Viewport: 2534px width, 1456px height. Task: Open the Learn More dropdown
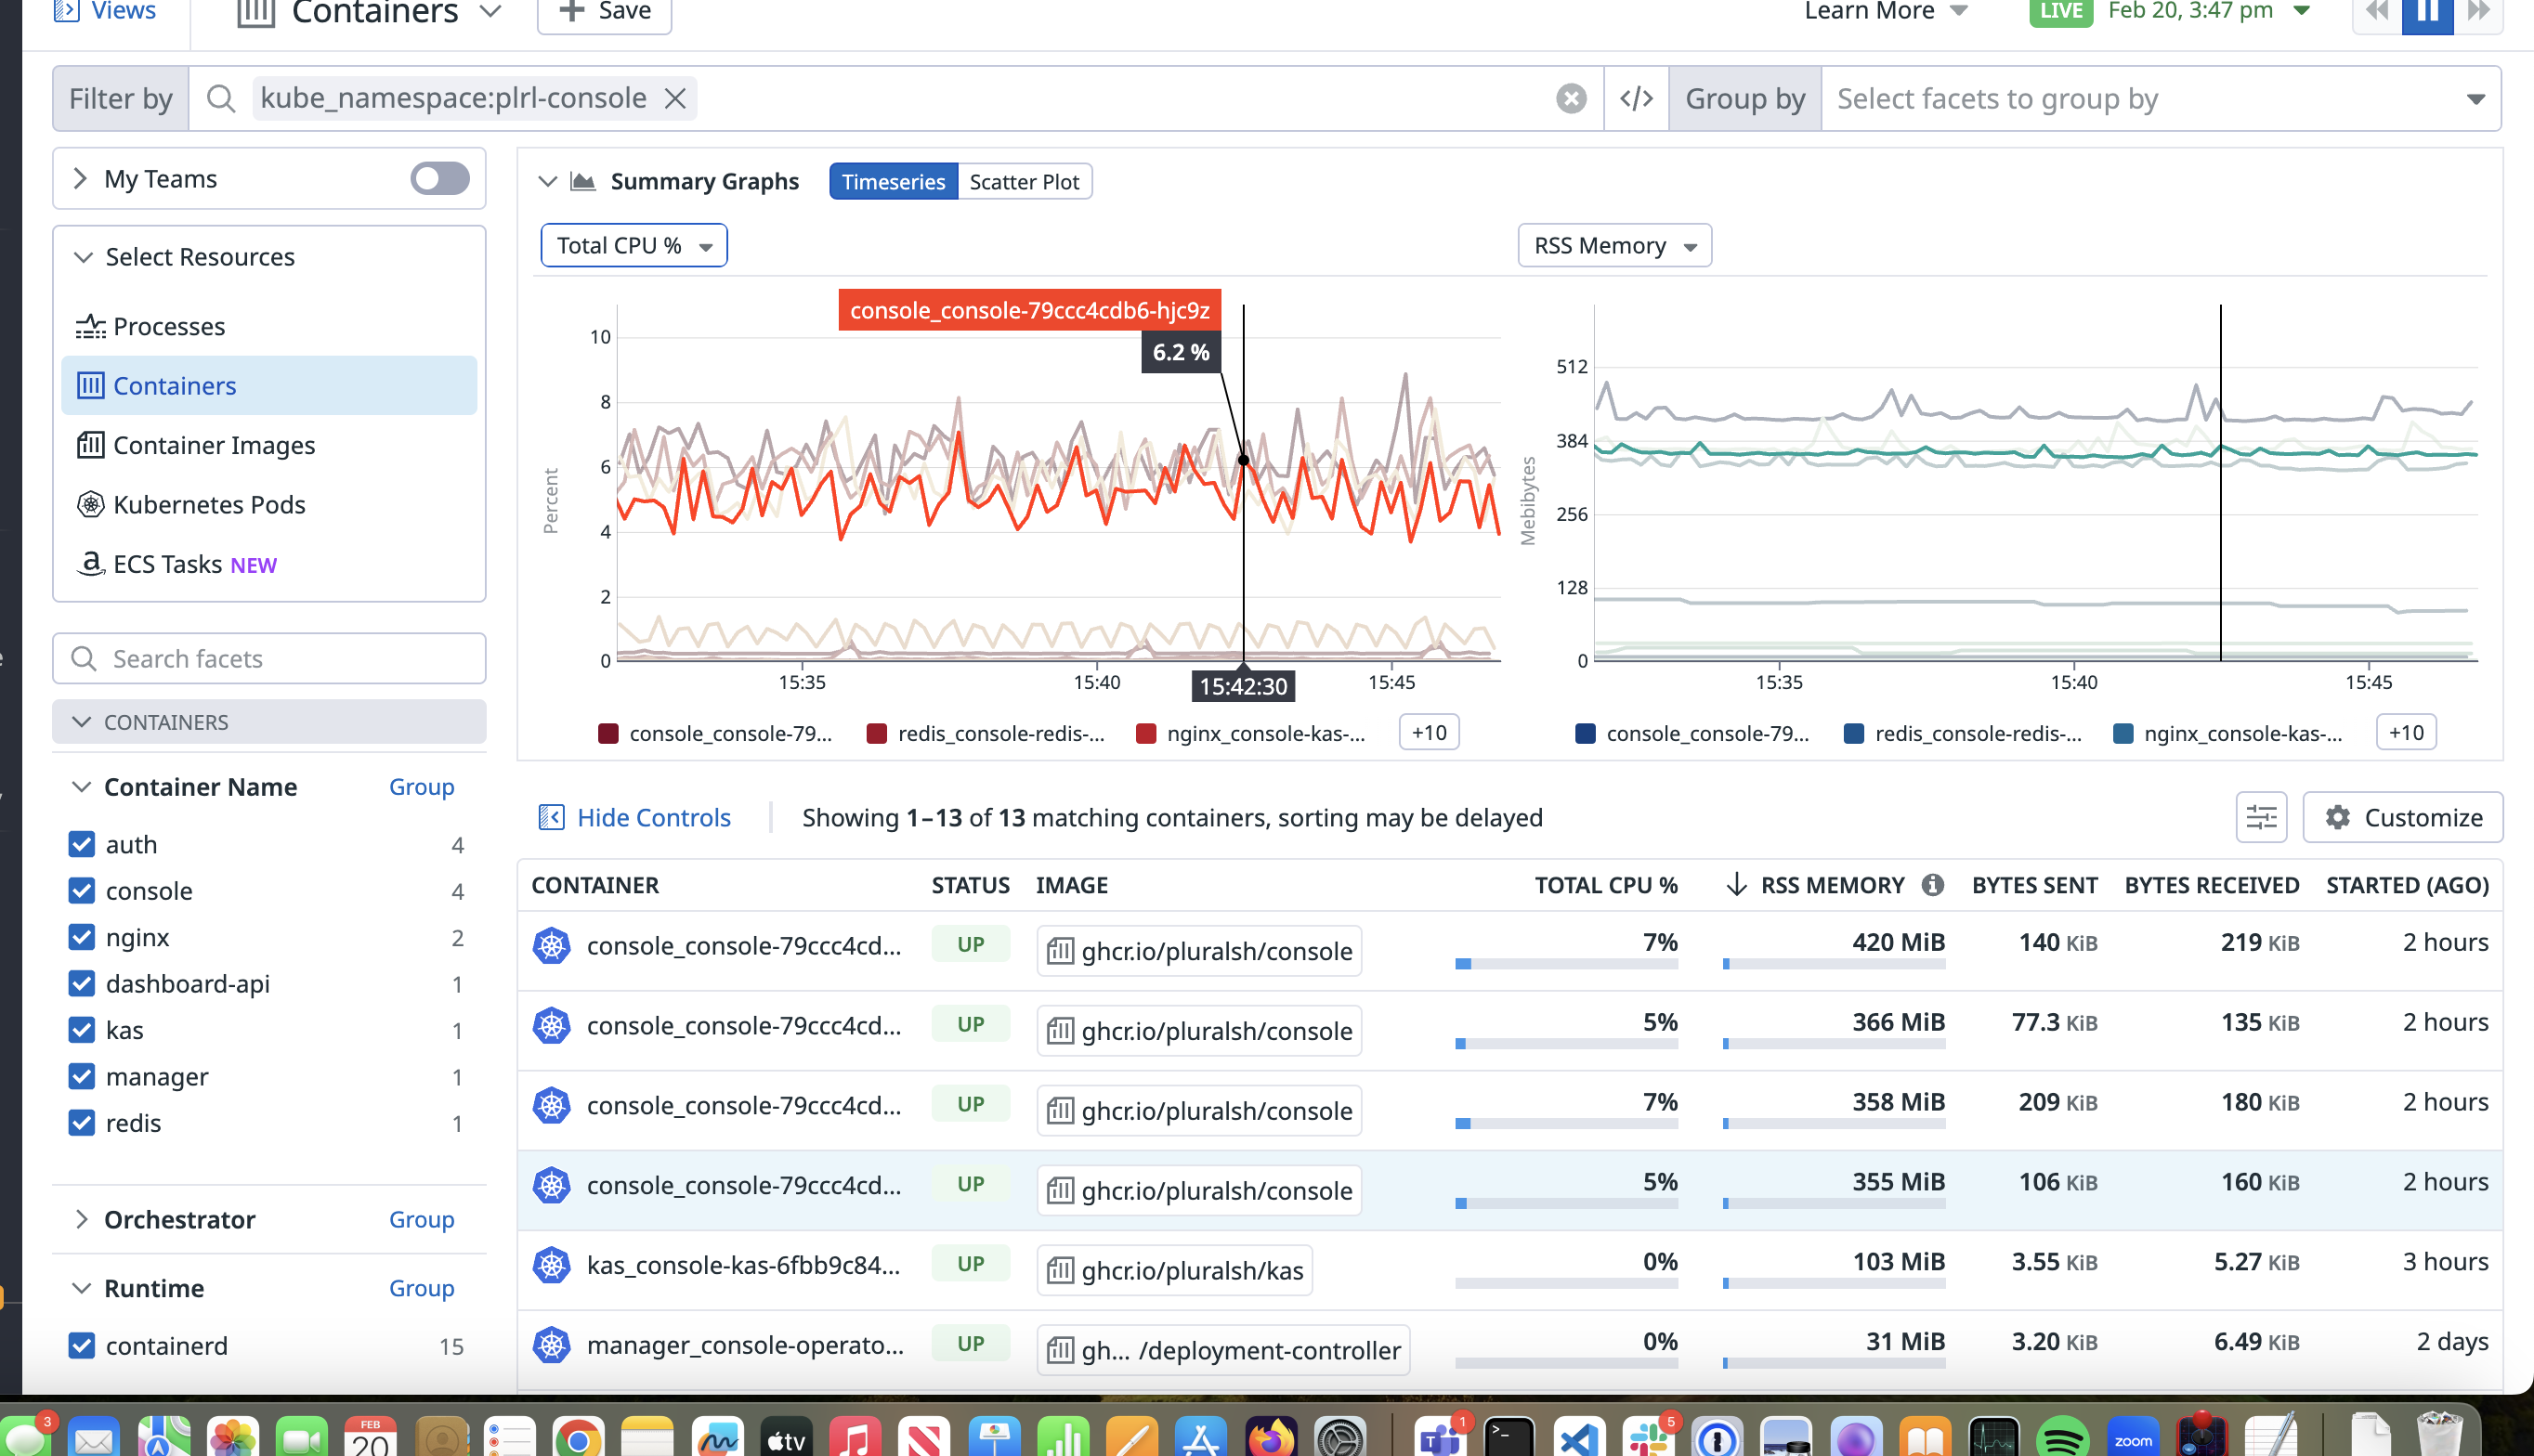click(1886, 12)
